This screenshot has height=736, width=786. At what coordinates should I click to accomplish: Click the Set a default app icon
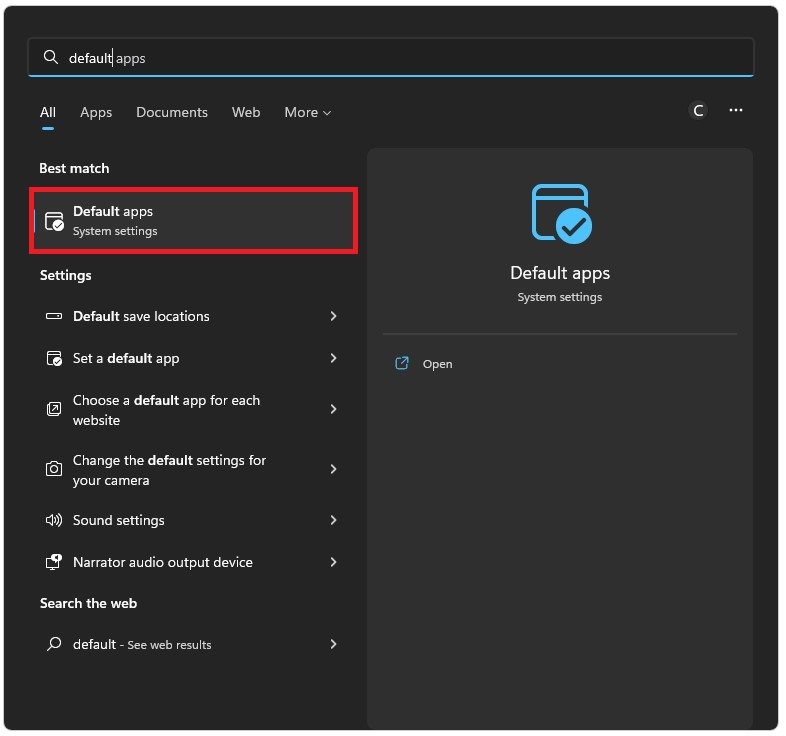(x=54, y=358)
